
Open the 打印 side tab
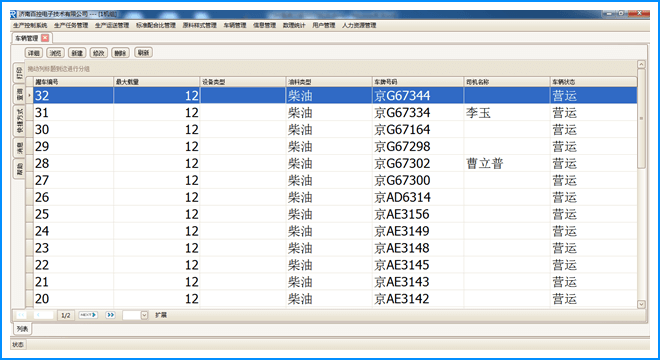[19, 73]
